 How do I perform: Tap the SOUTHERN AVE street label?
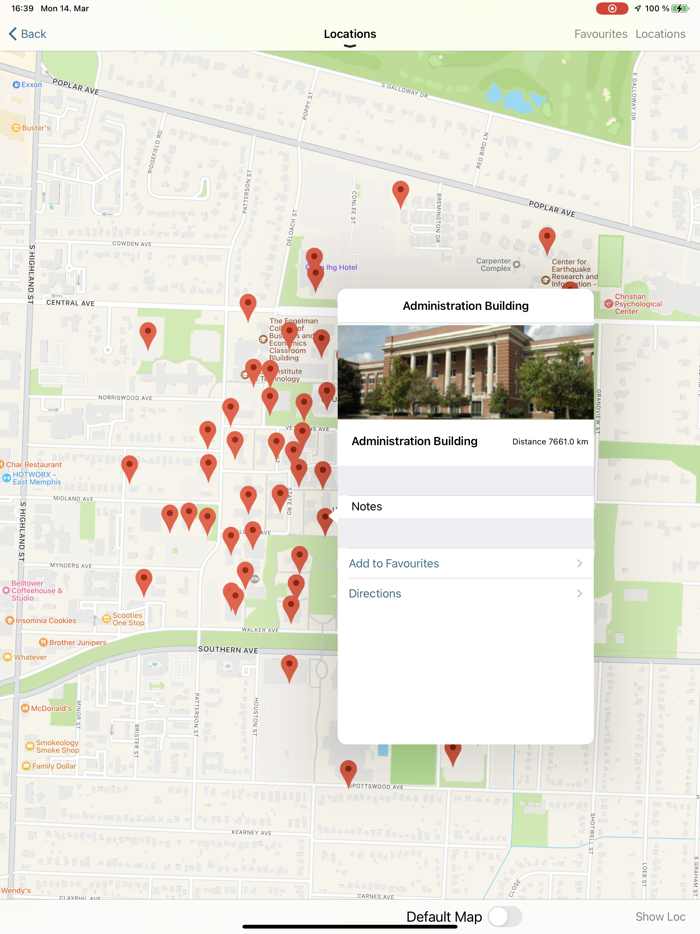click(228, 650)
